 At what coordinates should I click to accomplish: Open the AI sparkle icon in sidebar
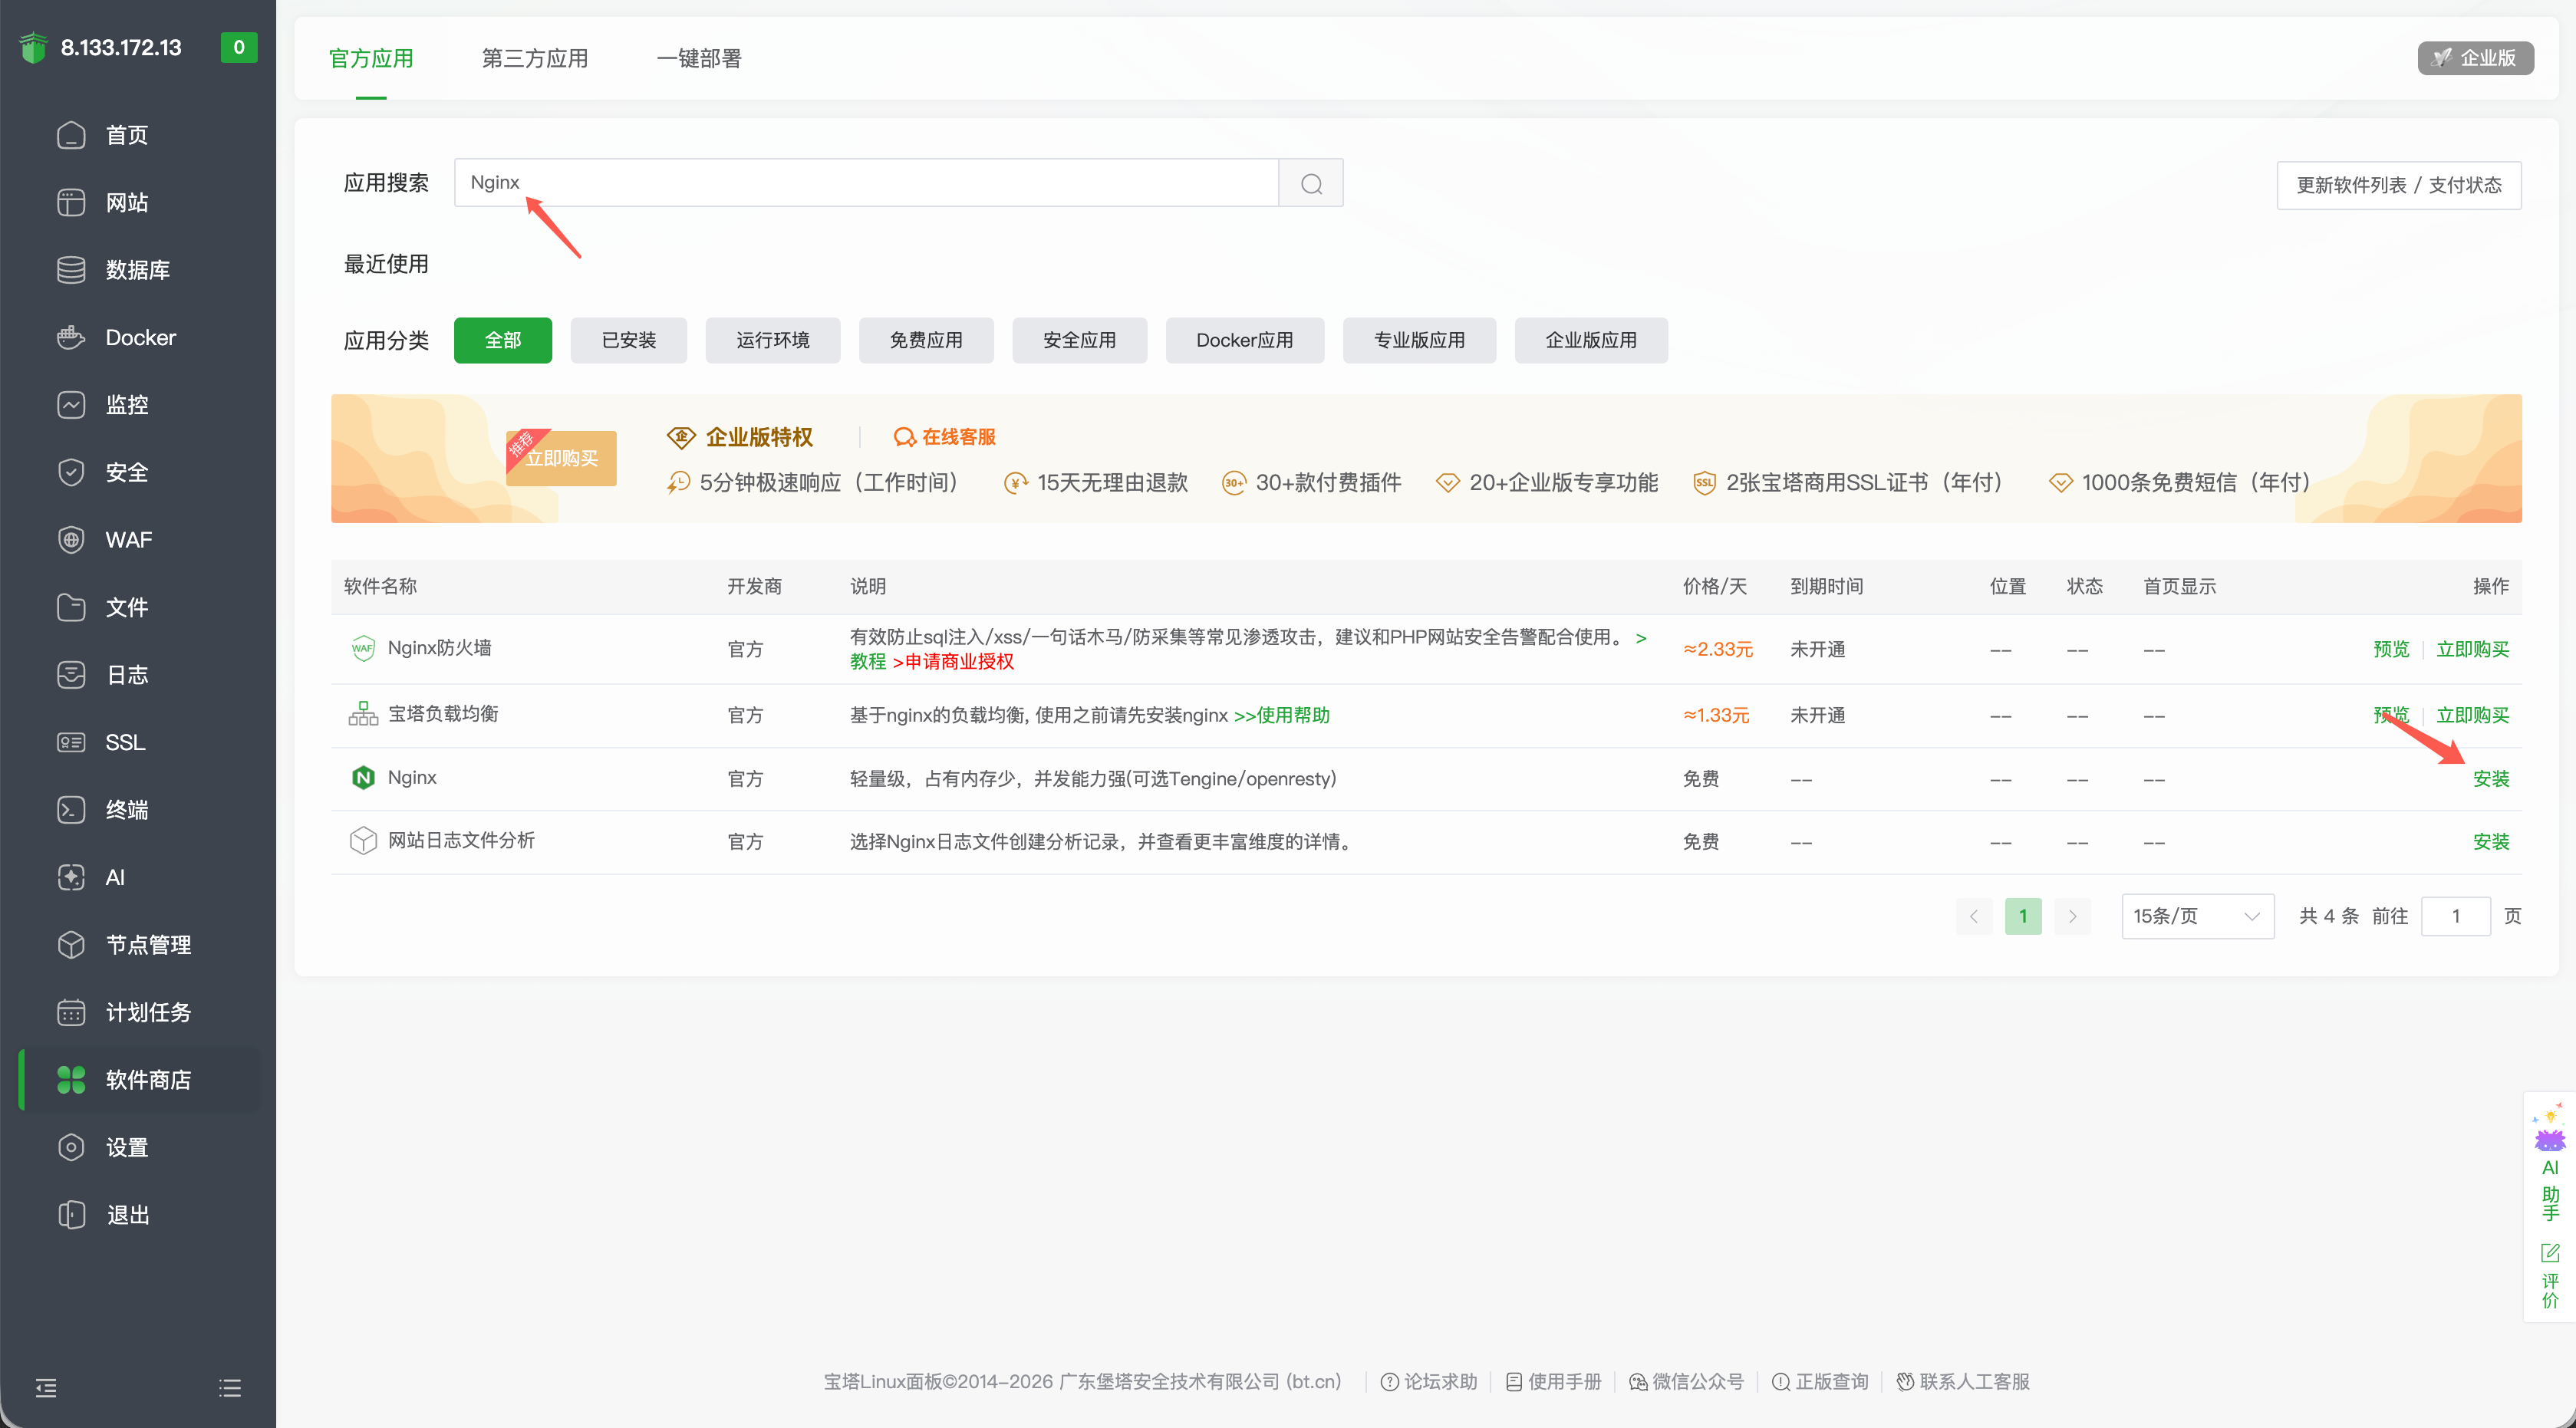[71, 877]
